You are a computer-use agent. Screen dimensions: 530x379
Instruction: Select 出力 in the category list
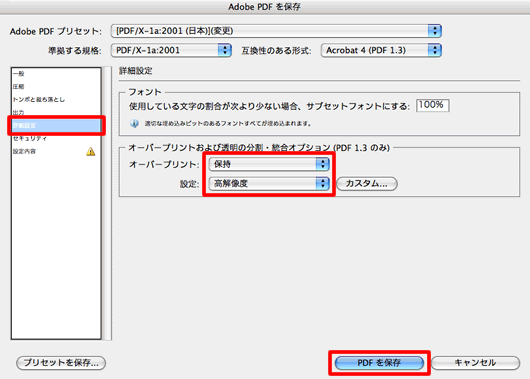(x=56, y=112)
